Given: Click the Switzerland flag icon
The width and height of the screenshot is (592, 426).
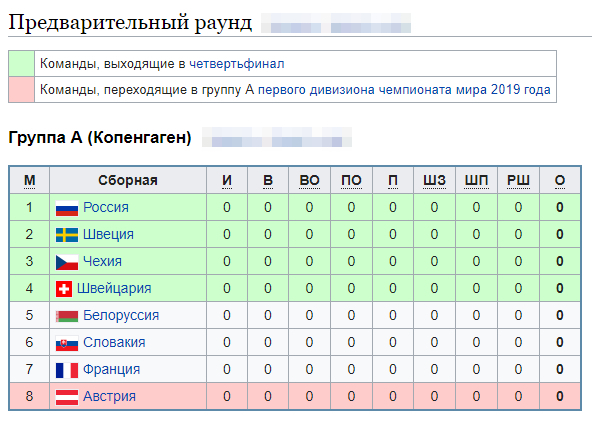Looking at the screenshot, I should 64,289.
